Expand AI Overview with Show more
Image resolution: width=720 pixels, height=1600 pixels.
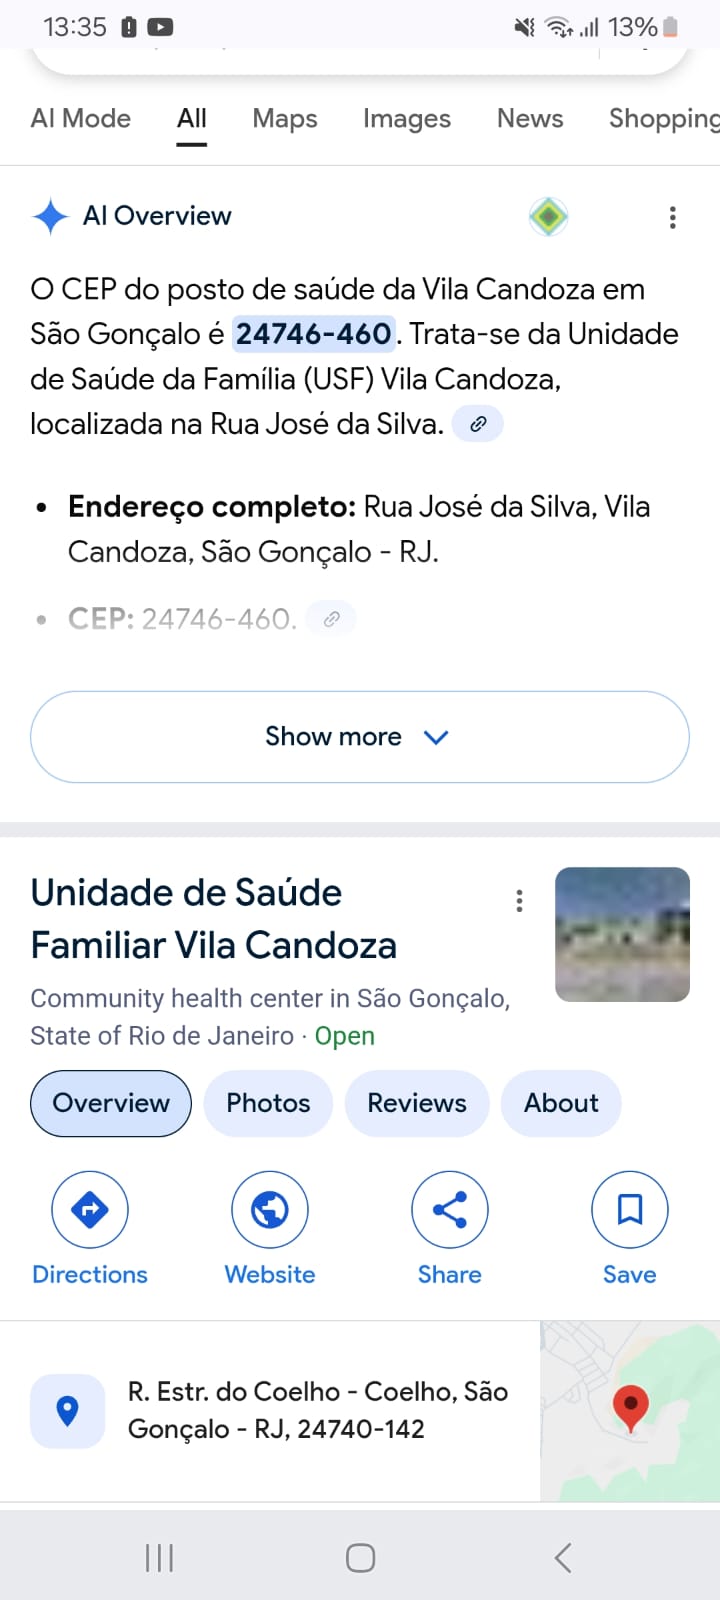pos(360,737)
